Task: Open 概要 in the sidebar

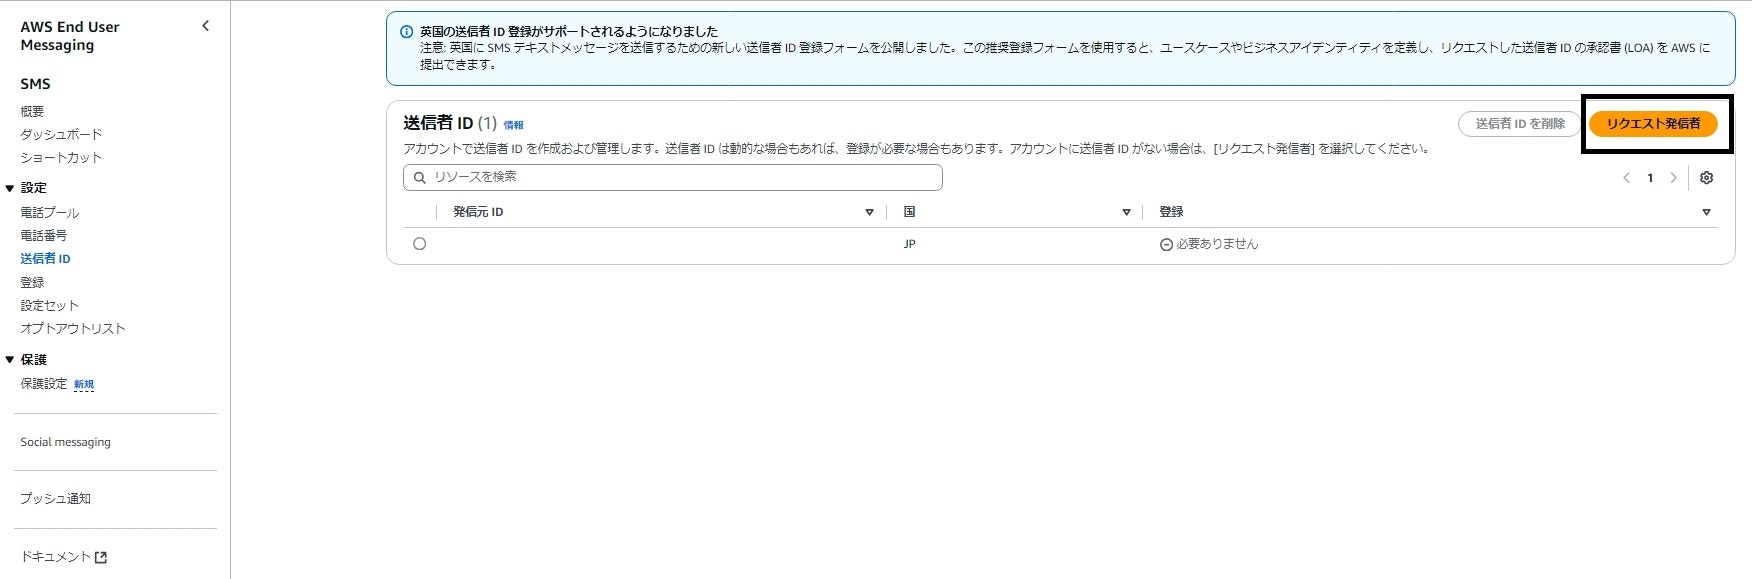Action: pyautogui.click(x=32, y=112)
